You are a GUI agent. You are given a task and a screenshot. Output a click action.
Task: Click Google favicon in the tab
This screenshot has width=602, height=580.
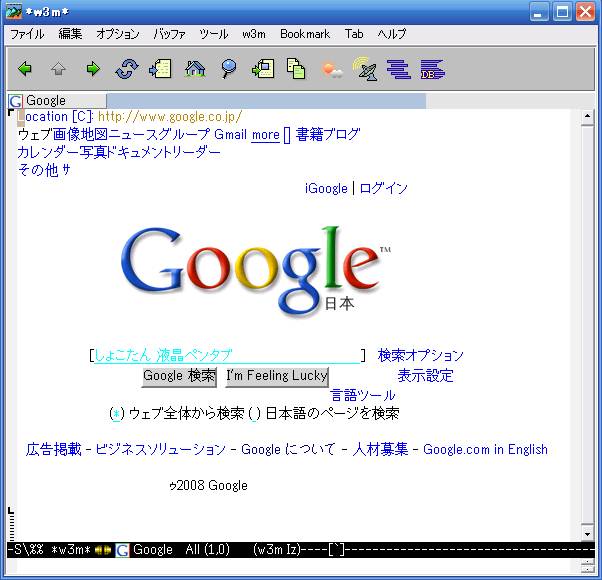[x=16, y=101]
